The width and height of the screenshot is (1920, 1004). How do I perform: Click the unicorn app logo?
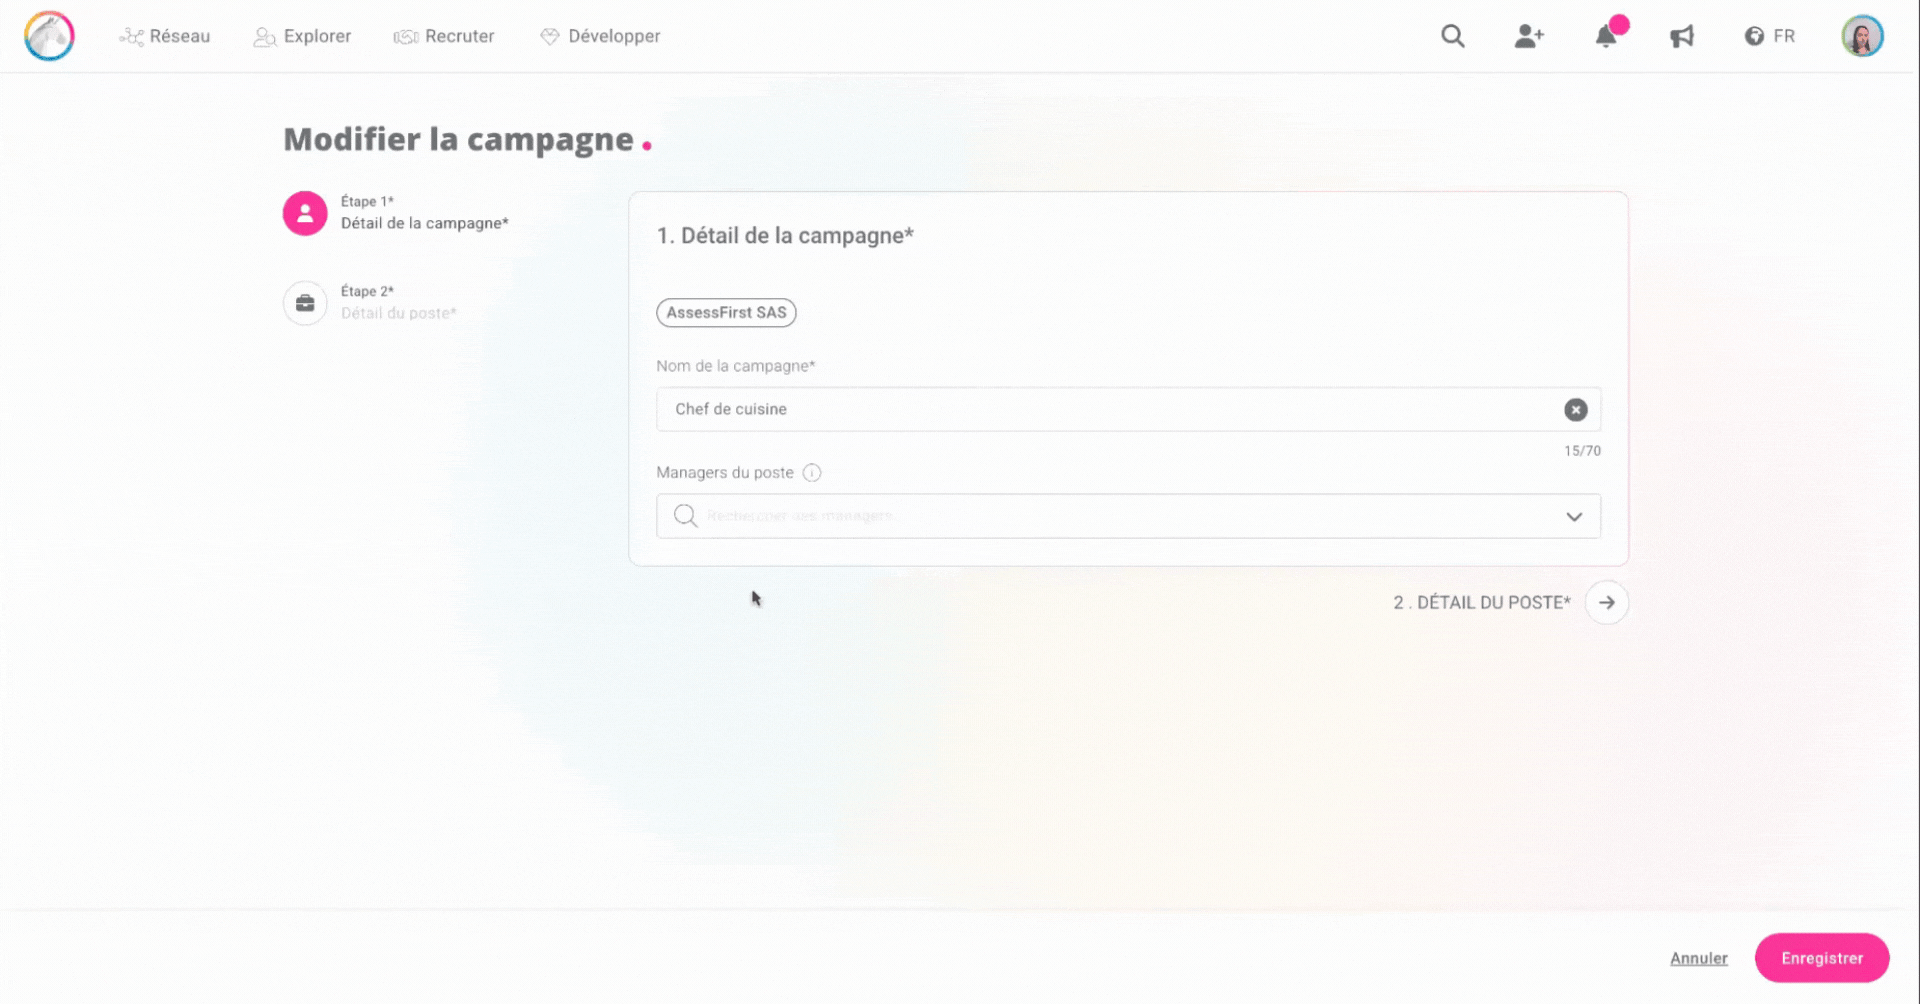pyautogui.click(x=48, y=36)
